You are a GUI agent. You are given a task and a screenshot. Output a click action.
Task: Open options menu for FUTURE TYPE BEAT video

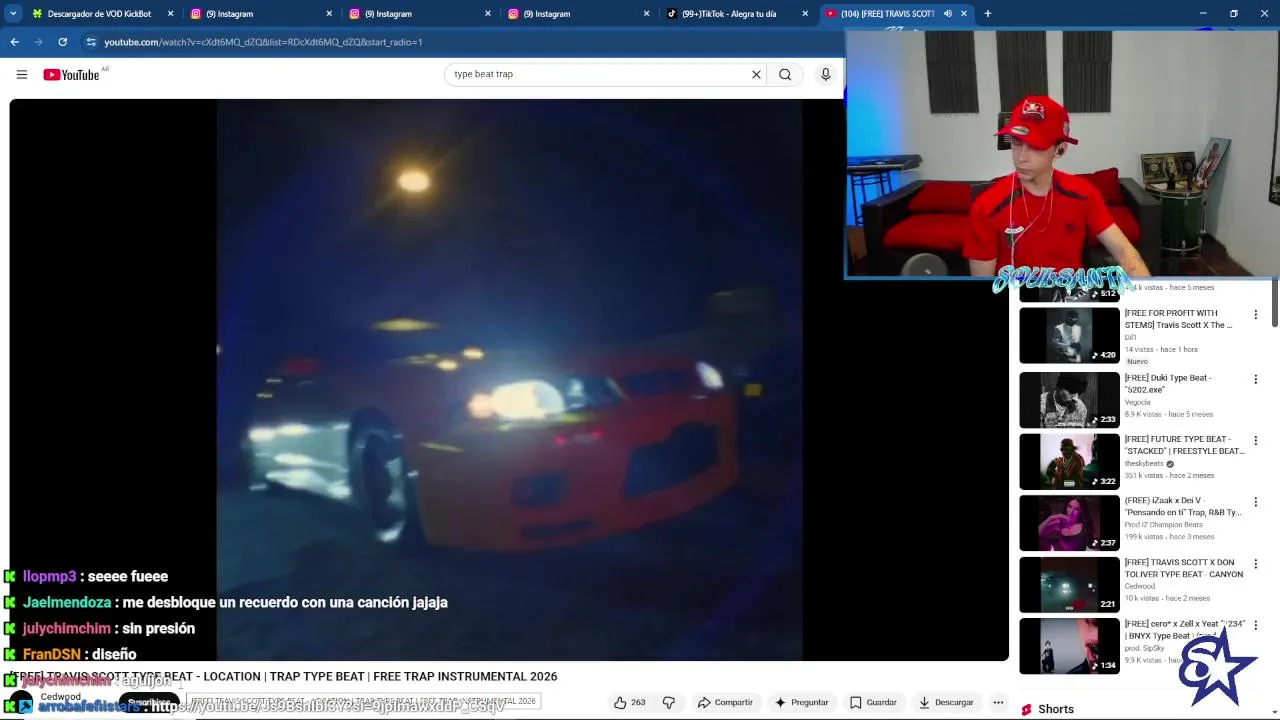(1255, 441)
